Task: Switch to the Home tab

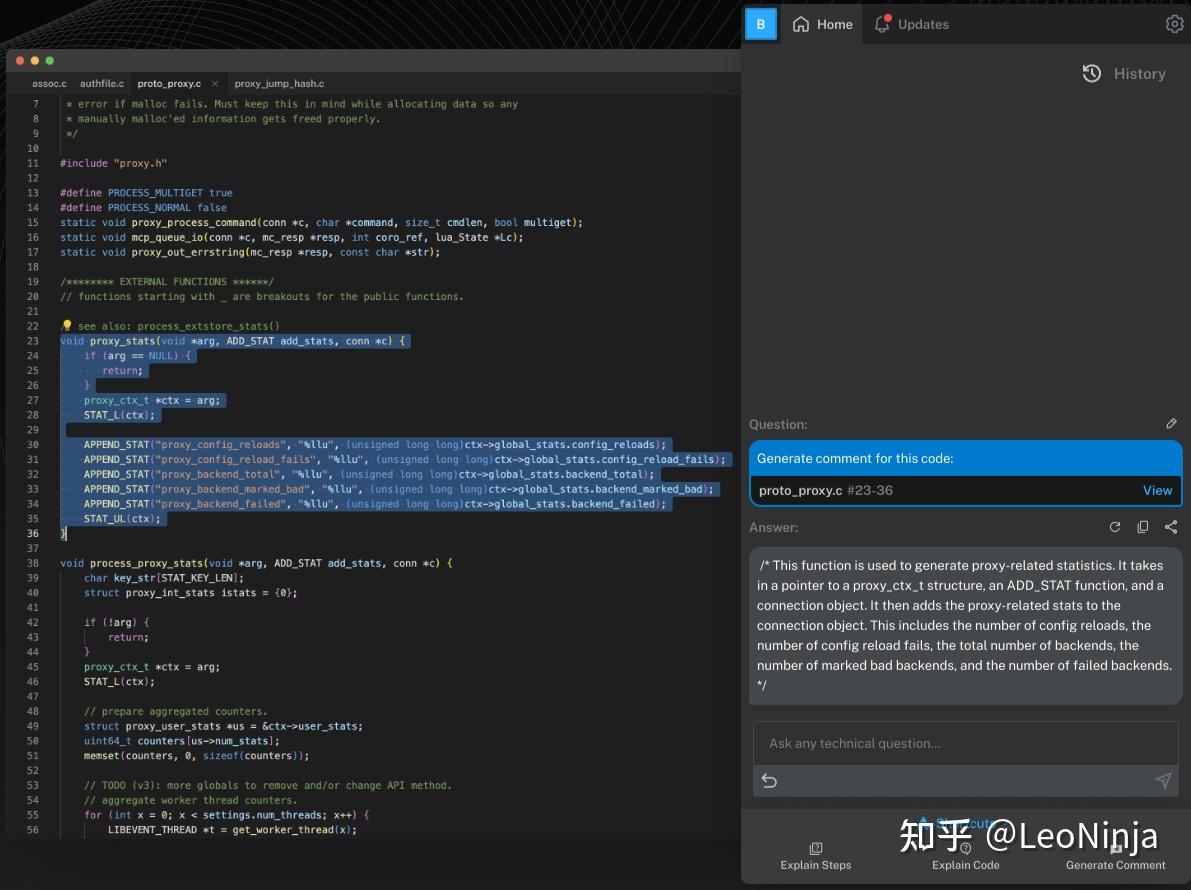Action: (x=823, y=24)
